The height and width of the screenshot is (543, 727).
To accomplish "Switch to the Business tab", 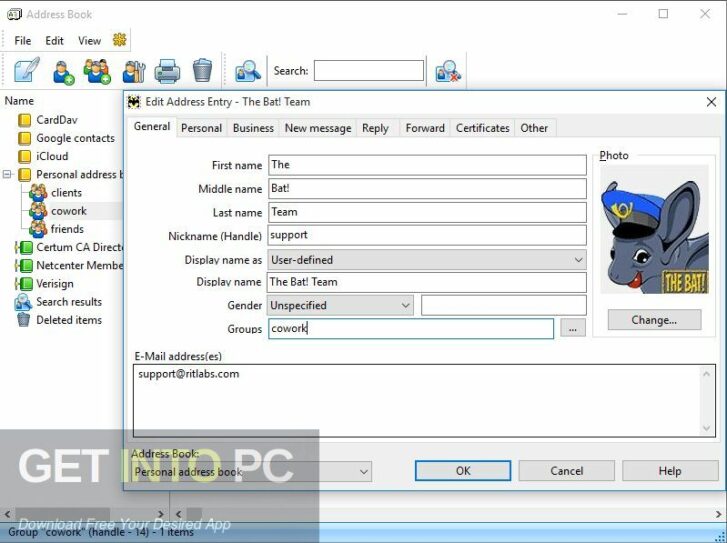I will click(253, 128).
